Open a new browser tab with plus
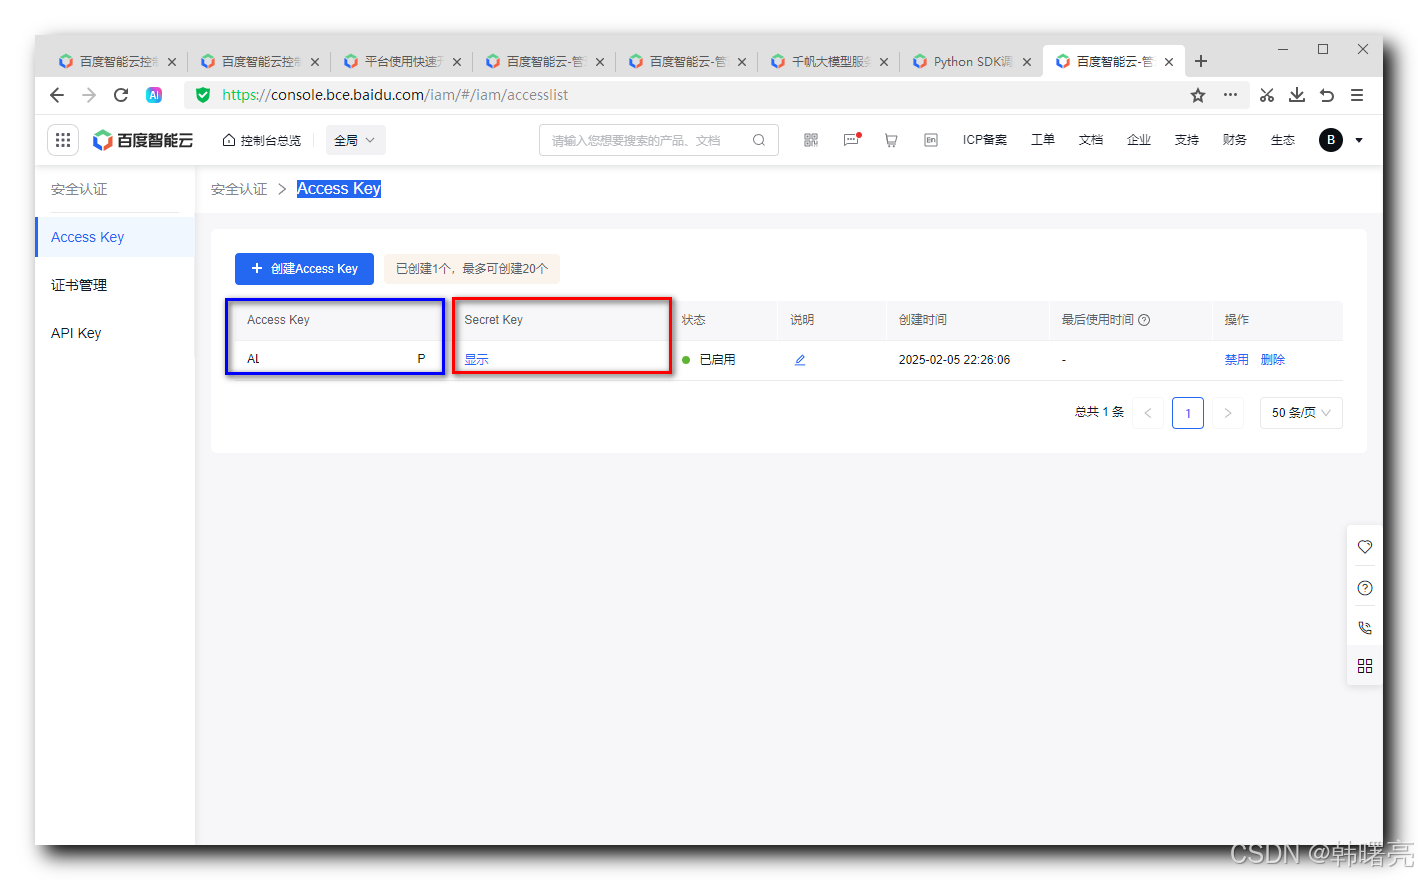This screenshot has height=880, width=1418. point(1201,61)
